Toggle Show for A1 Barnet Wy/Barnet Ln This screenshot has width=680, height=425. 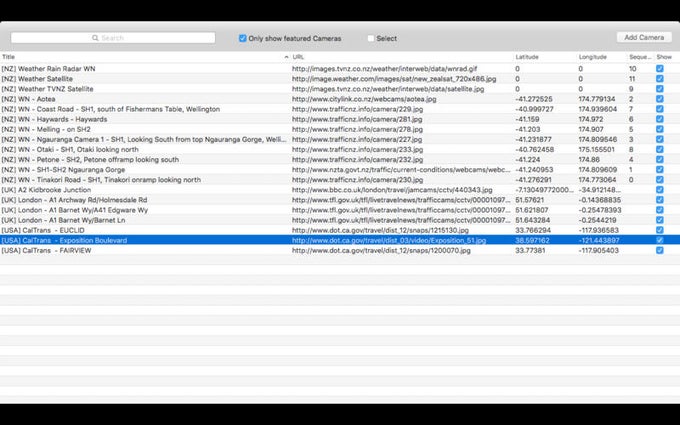click(660, 220)
